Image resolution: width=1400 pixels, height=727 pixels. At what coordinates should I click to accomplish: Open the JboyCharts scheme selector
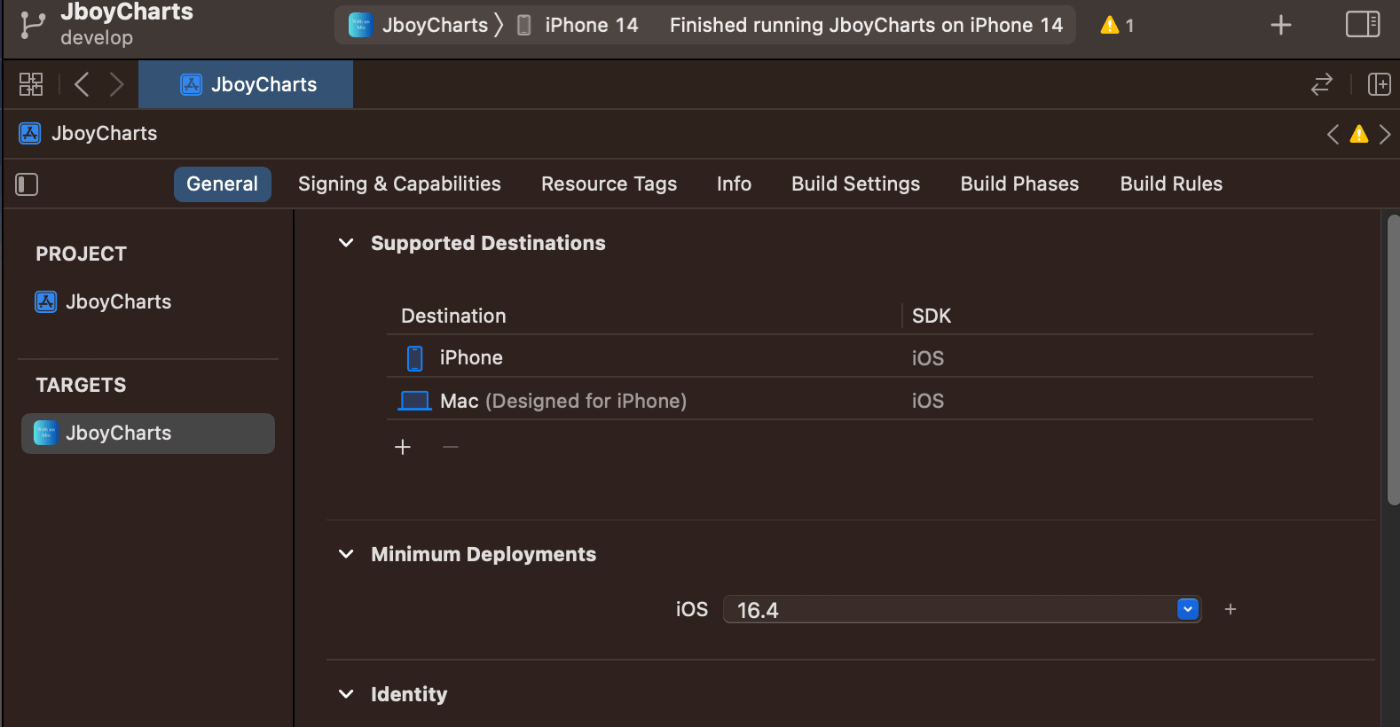tap(418, 25)
